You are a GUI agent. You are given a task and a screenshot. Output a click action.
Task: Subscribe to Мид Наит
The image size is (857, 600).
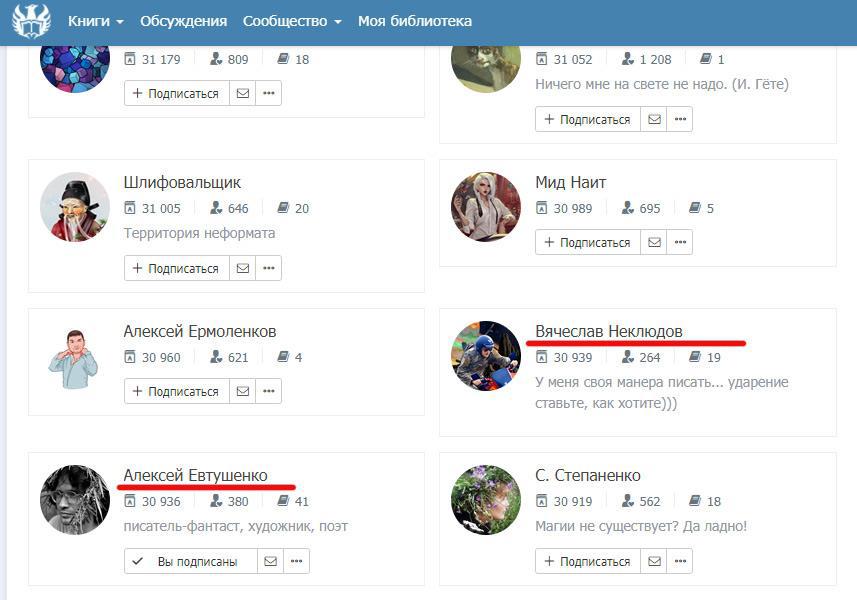pos(588,242)
